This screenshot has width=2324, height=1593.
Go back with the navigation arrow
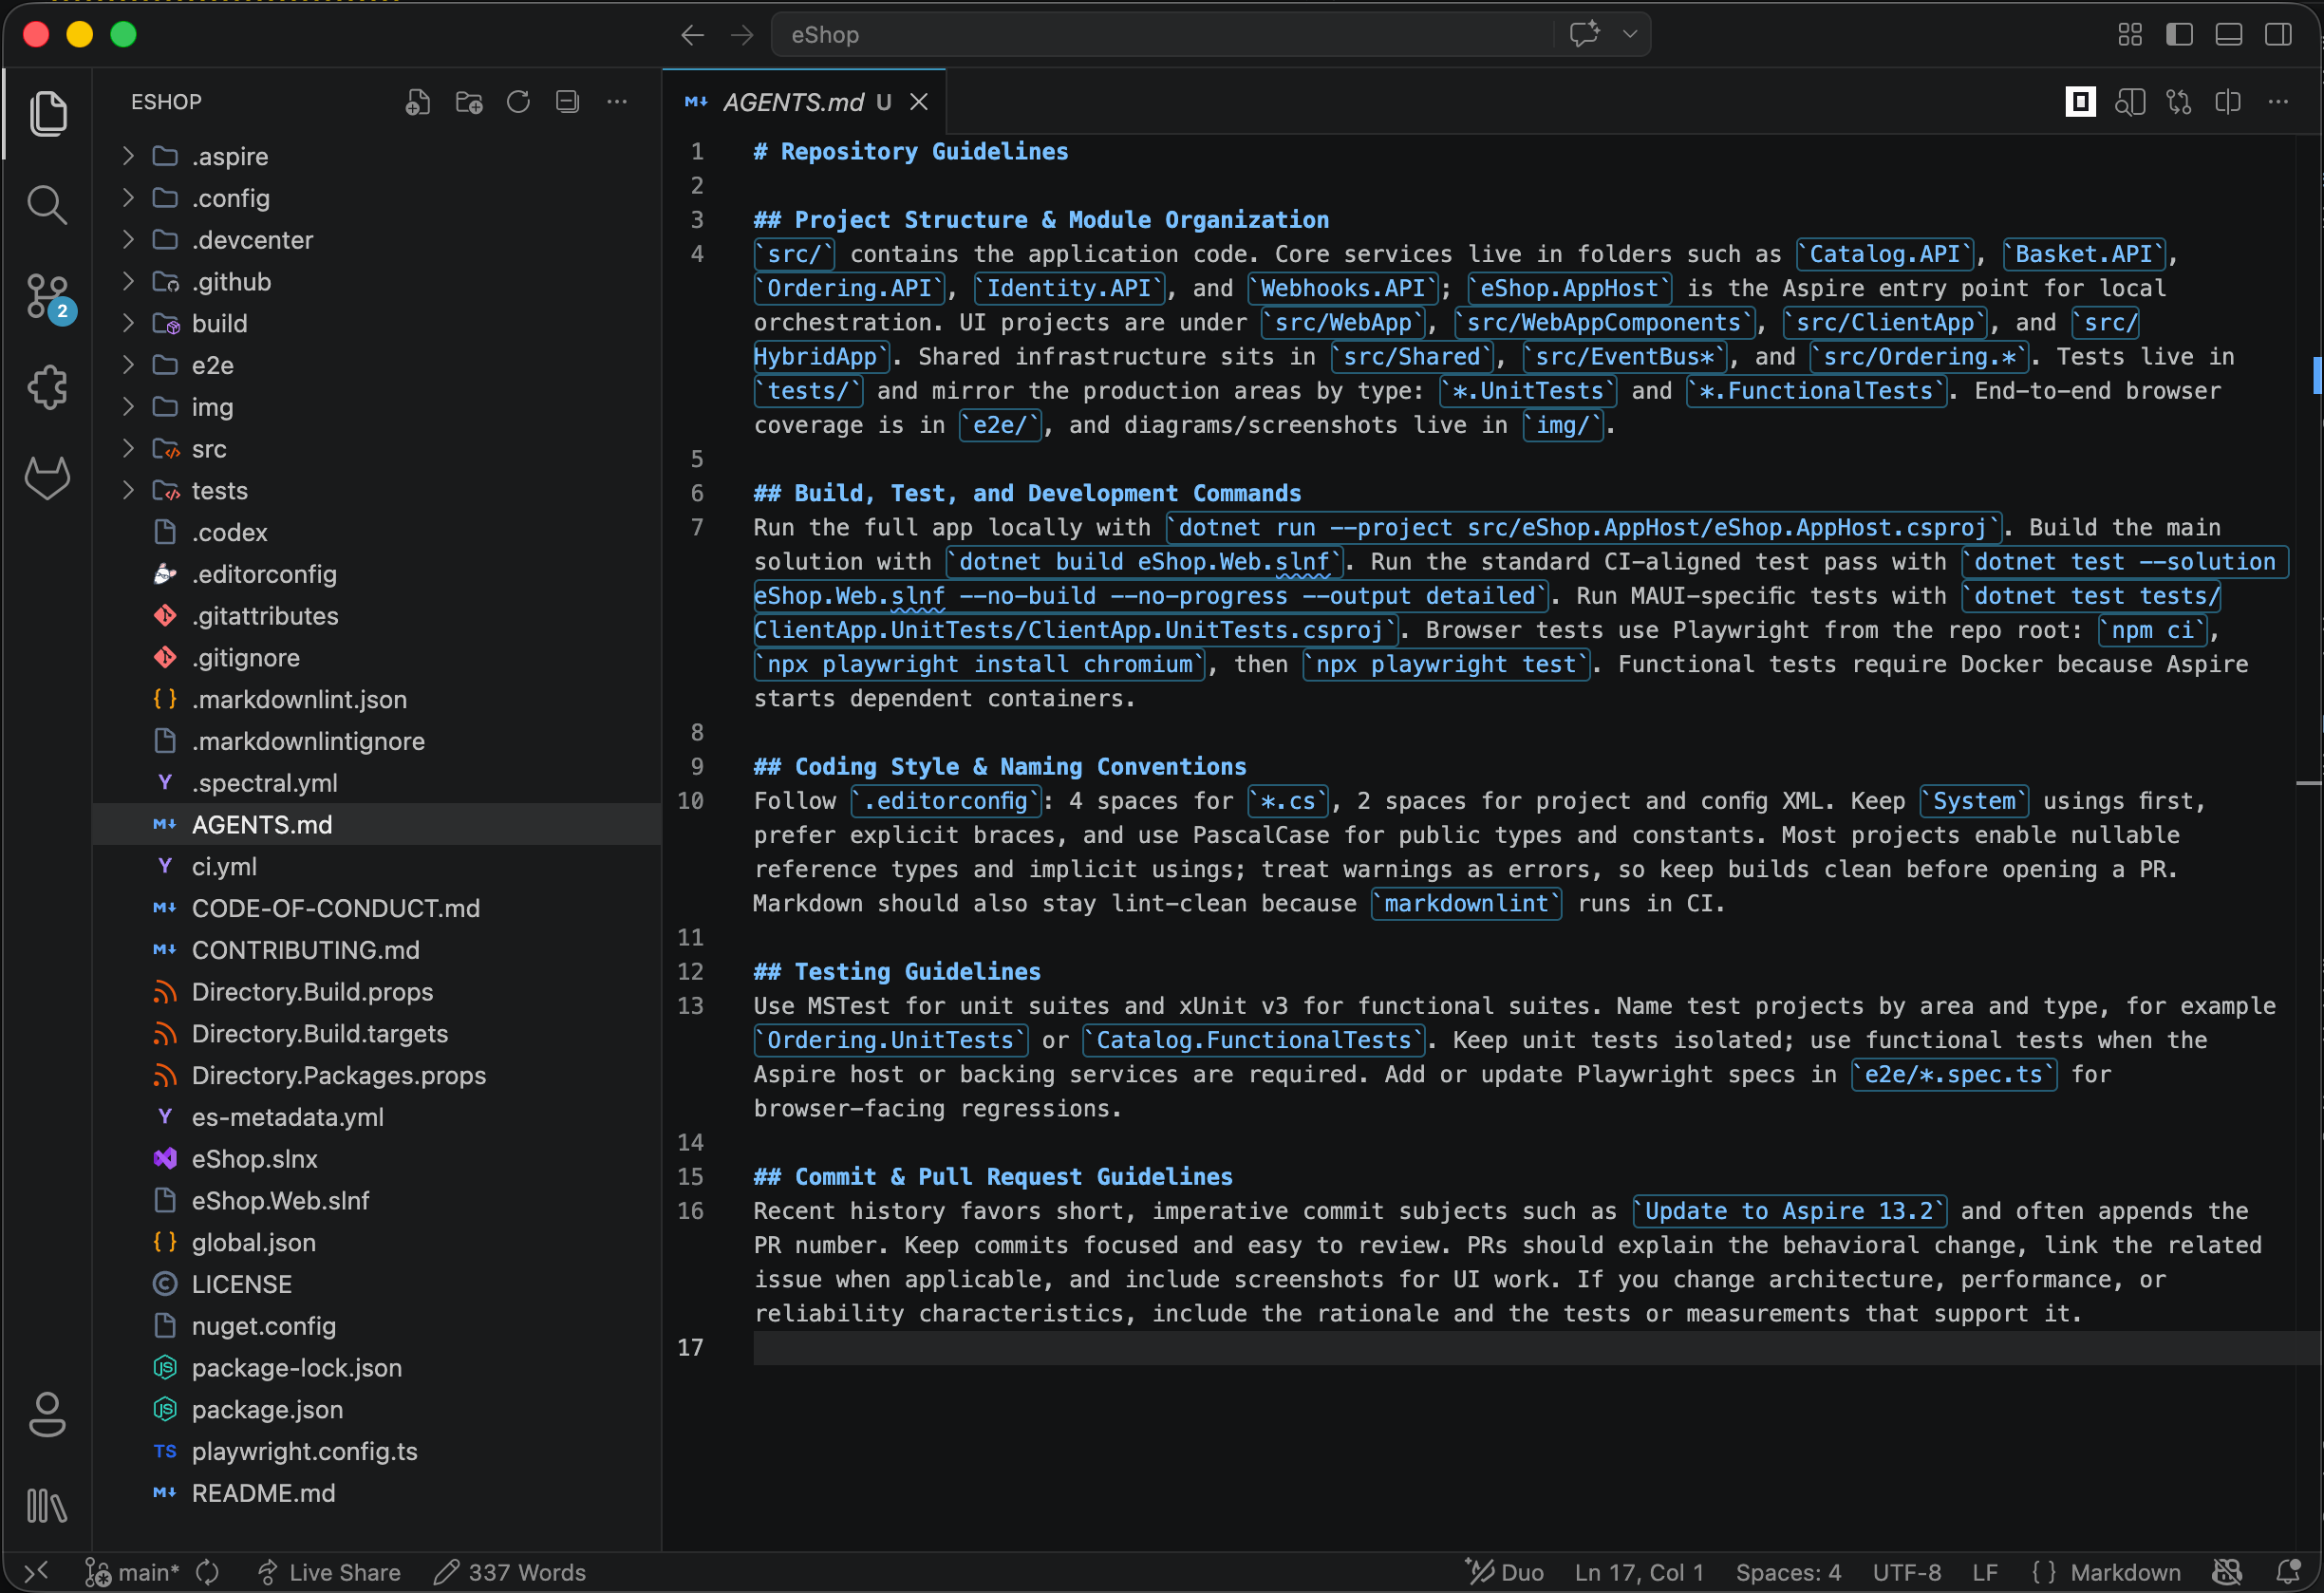click(692, 35)
